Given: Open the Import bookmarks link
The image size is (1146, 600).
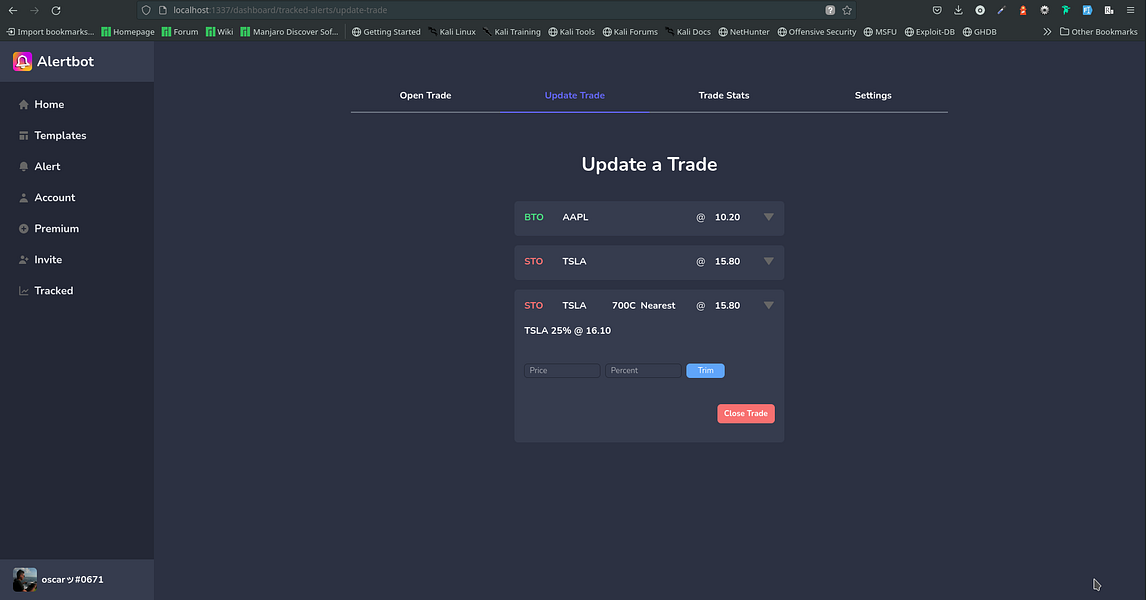Looking at the screenshot, I should point(50,31).
